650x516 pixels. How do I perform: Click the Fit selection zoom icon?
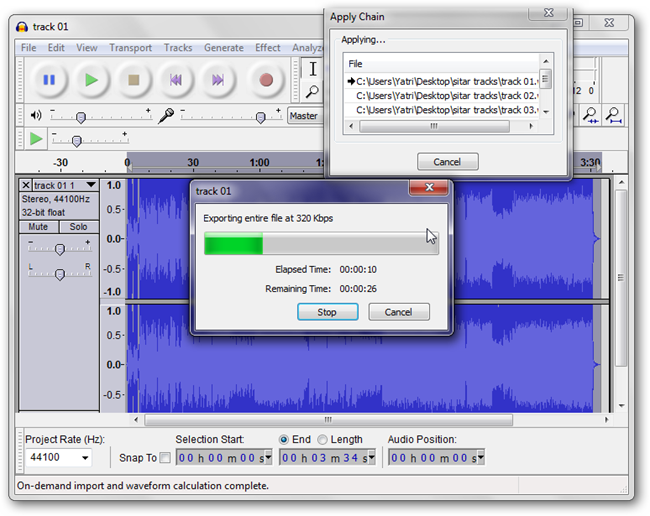tap(590, 114)
